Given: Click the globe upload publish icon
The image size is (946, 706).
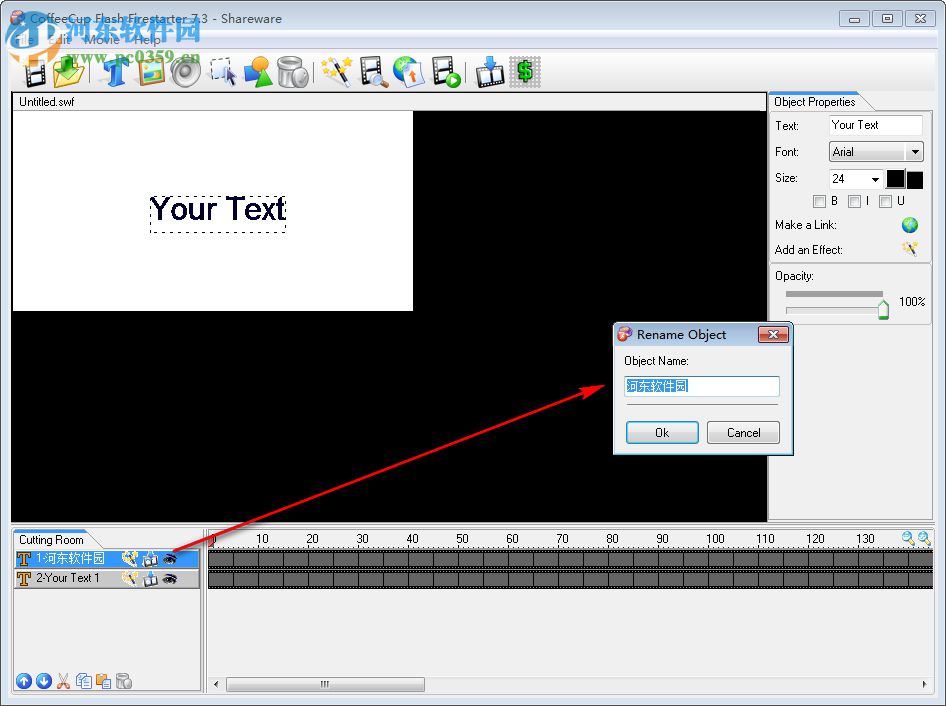Looking at the screenshot, I should point(408,72).
